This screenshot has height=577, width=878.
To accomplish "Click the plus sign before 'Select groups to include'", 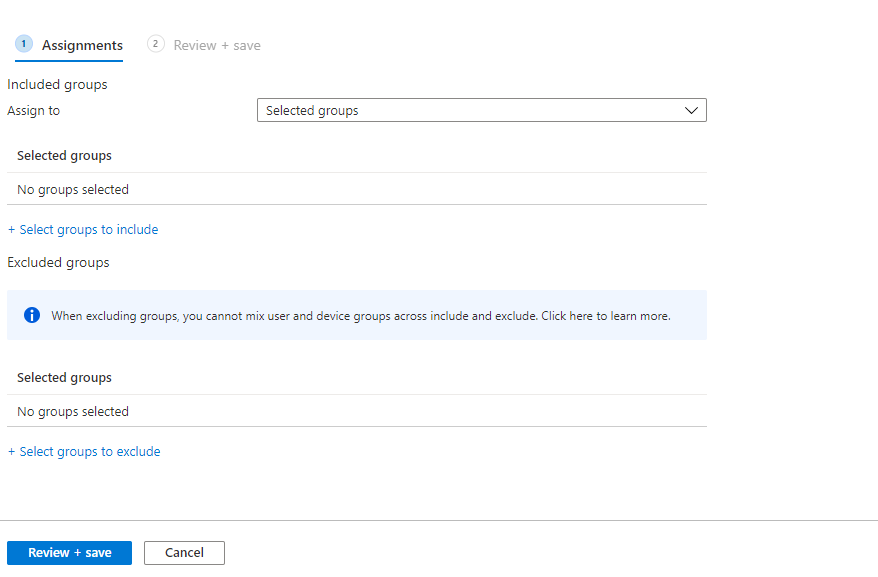I will pyautogui.click(x=12, y=230).
